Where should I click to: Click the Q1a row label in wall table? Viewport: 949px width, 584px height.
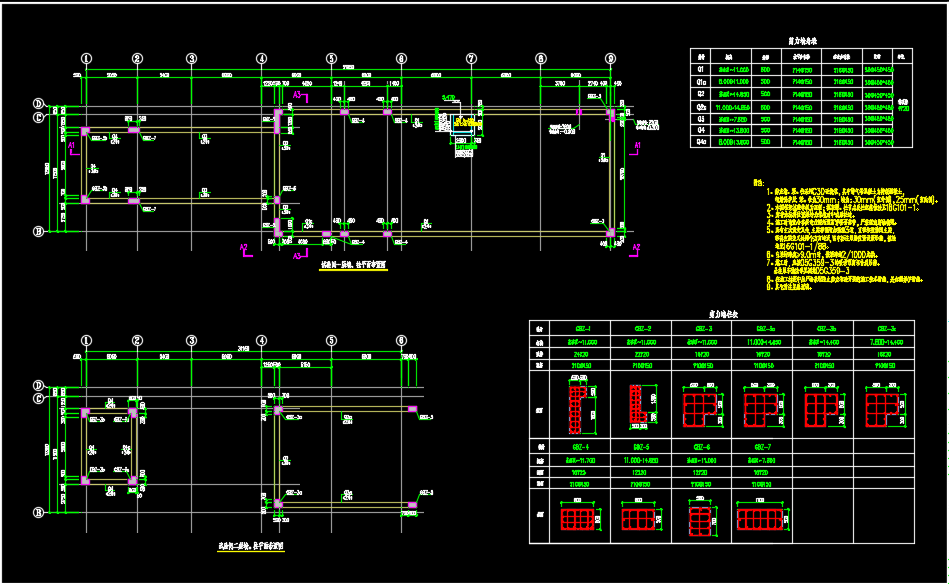[x=701, y=82]
